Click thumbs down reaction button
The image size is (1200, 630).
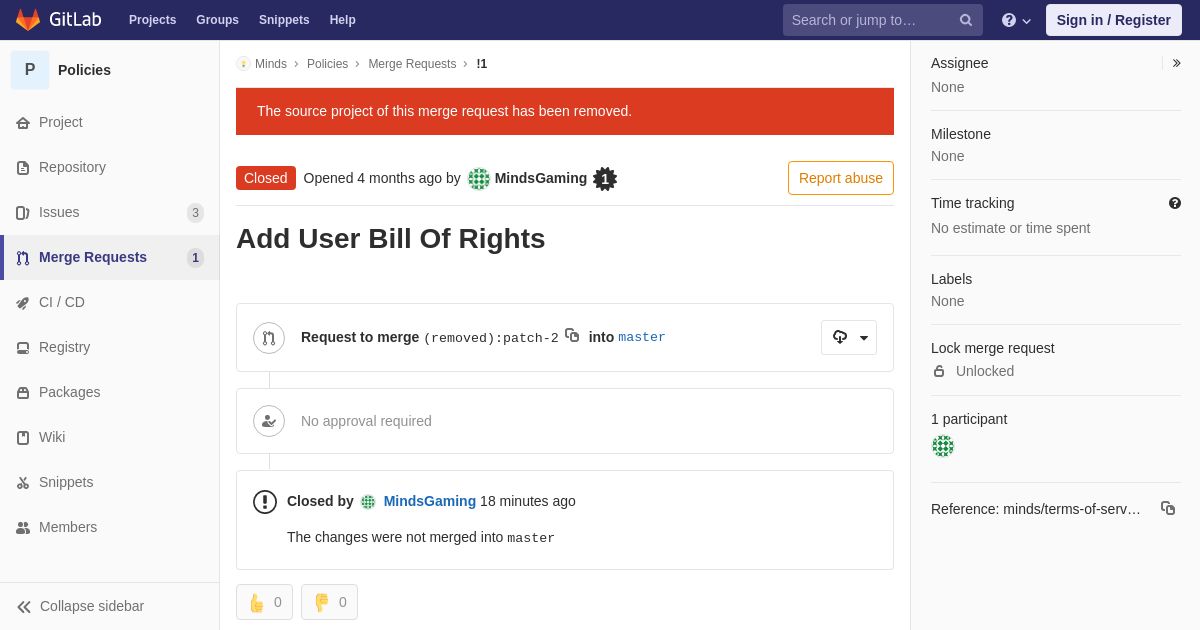(329, 602)
